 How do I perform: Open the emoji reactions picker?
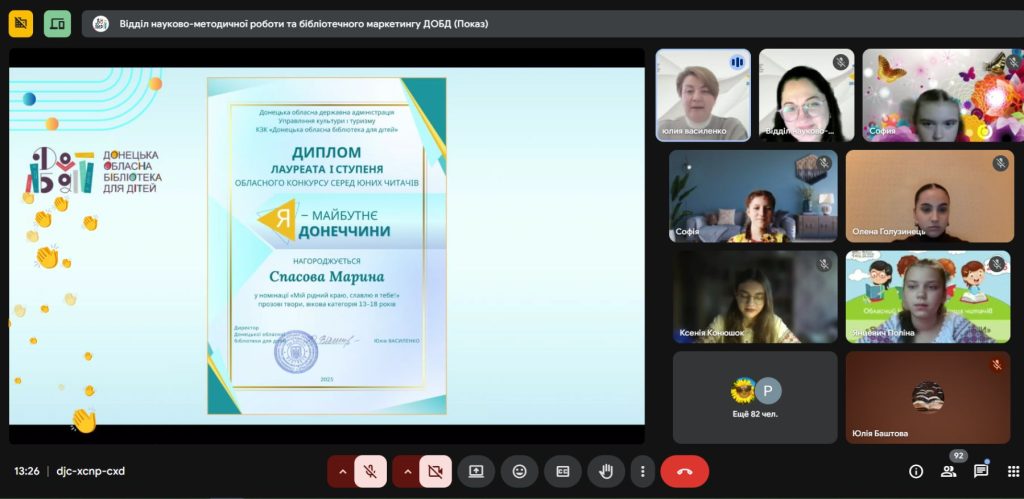point(520,471)
